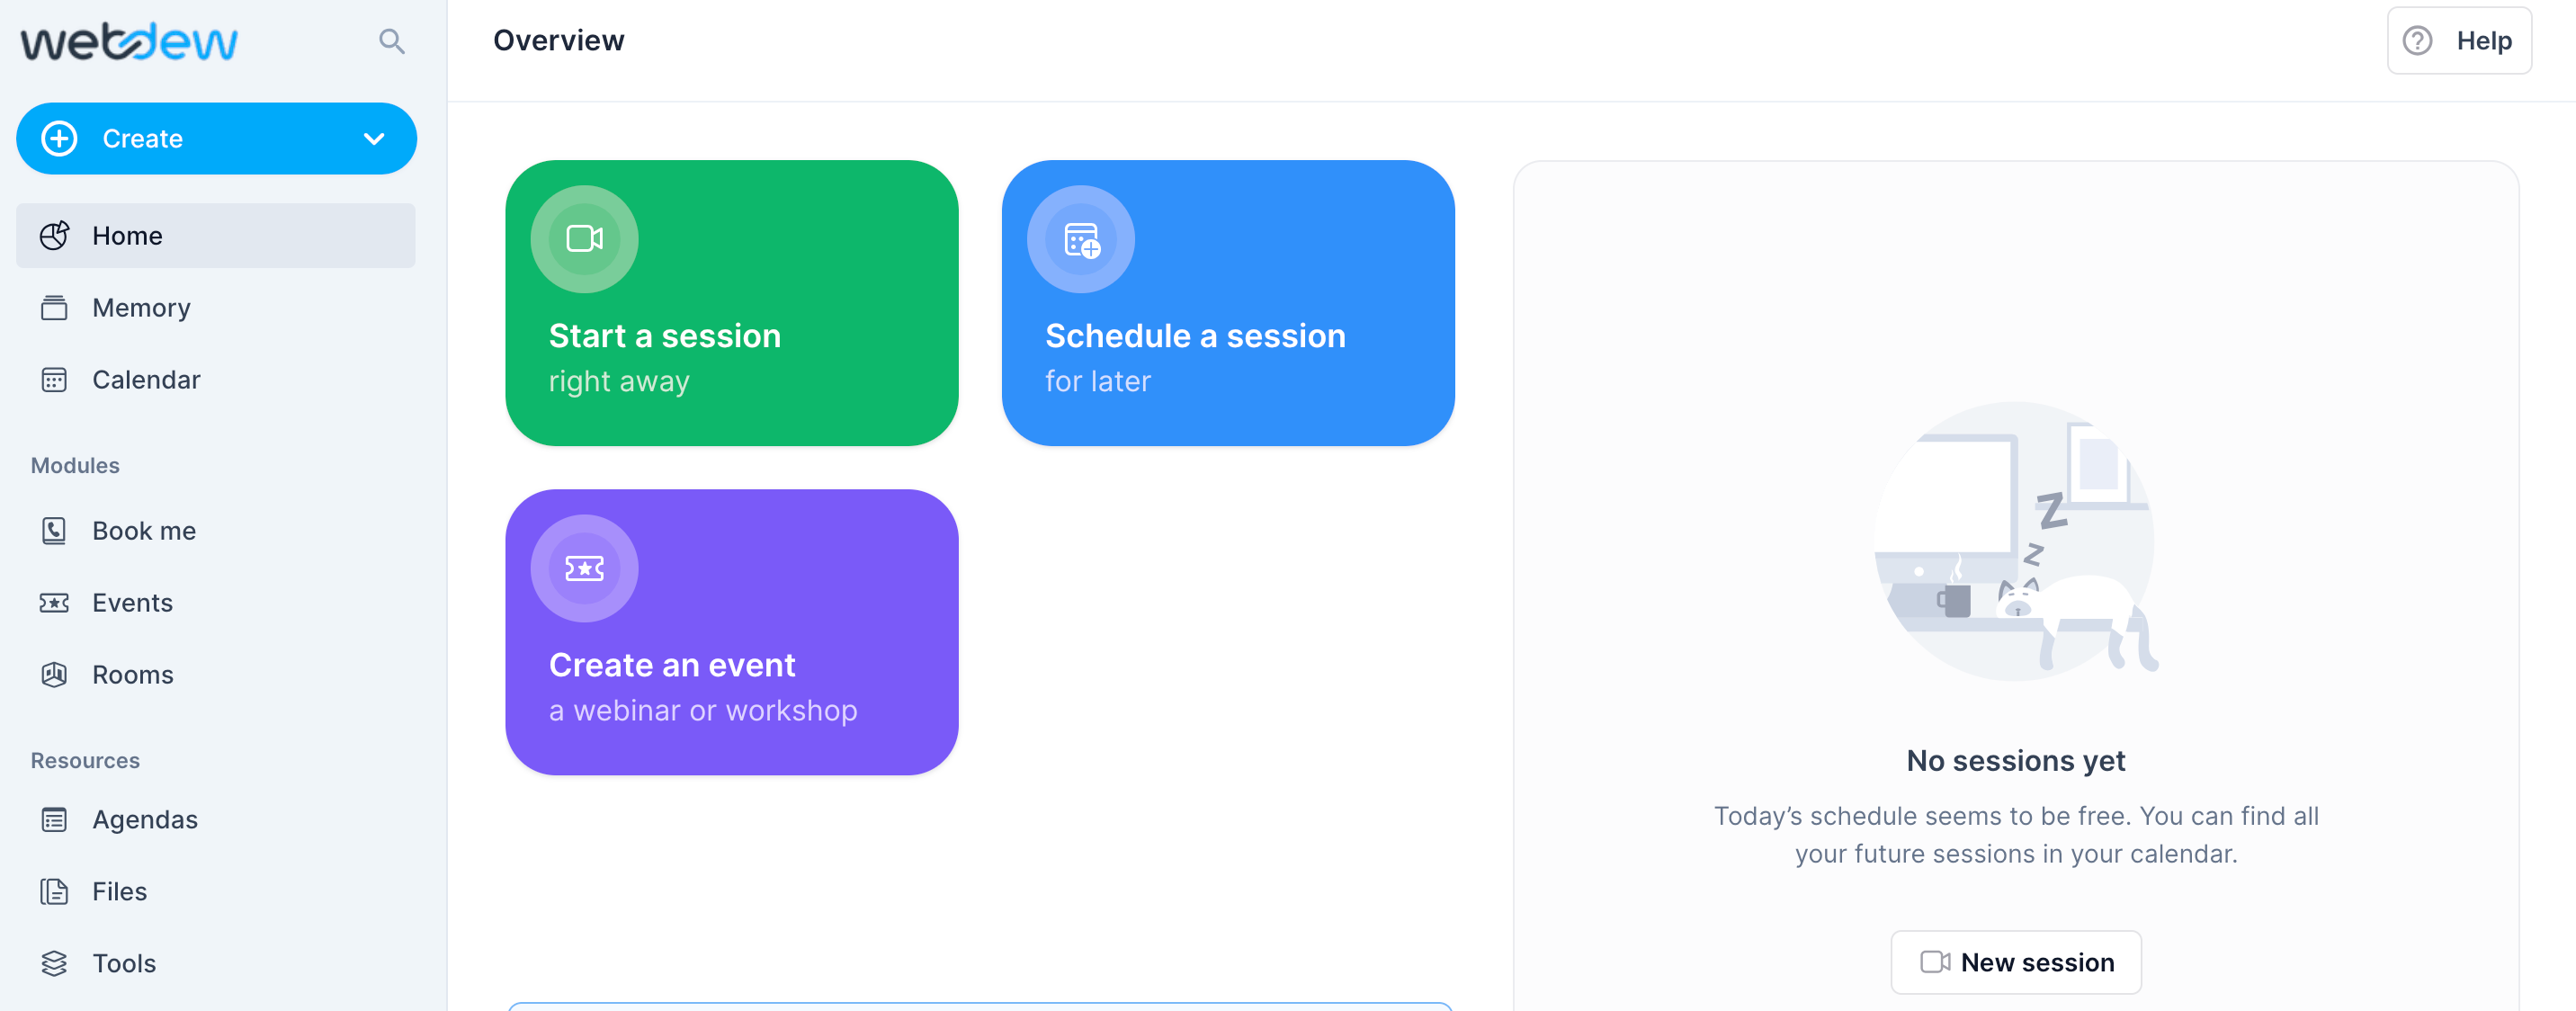Click the search magnifier icon
This screenshot has height=1011, width=2576.
tap(391, 41)
